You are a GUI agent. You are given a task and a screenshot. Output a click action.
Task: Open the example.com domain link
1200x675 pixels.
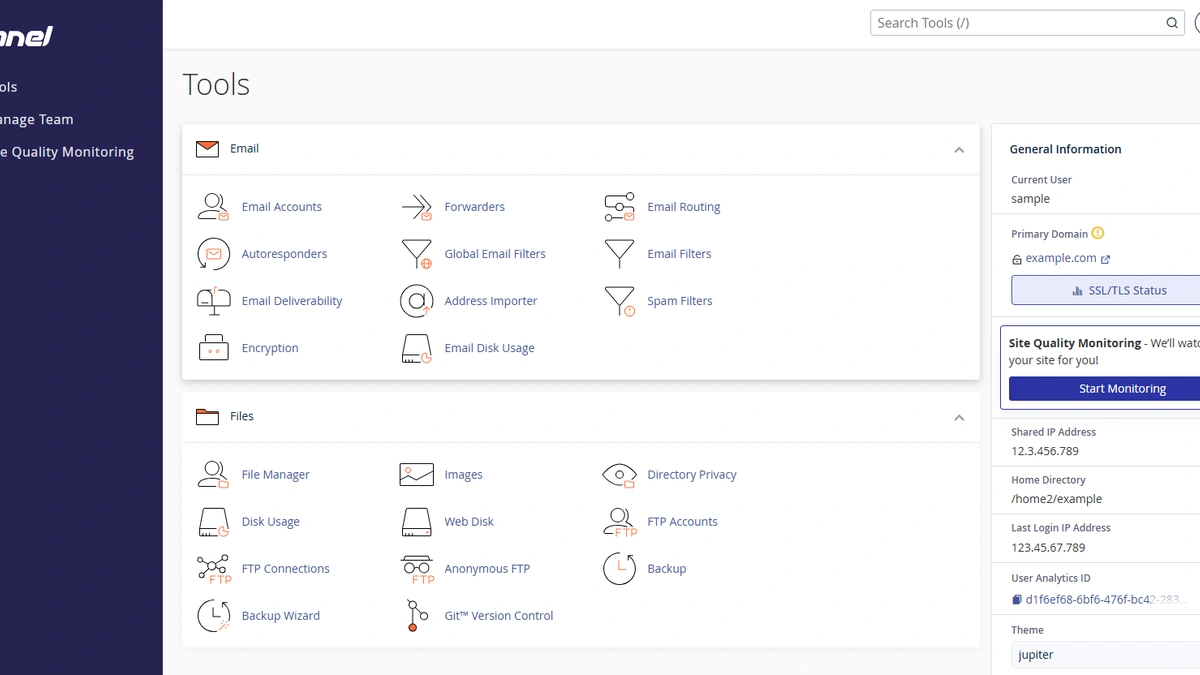click(1061, 258)
